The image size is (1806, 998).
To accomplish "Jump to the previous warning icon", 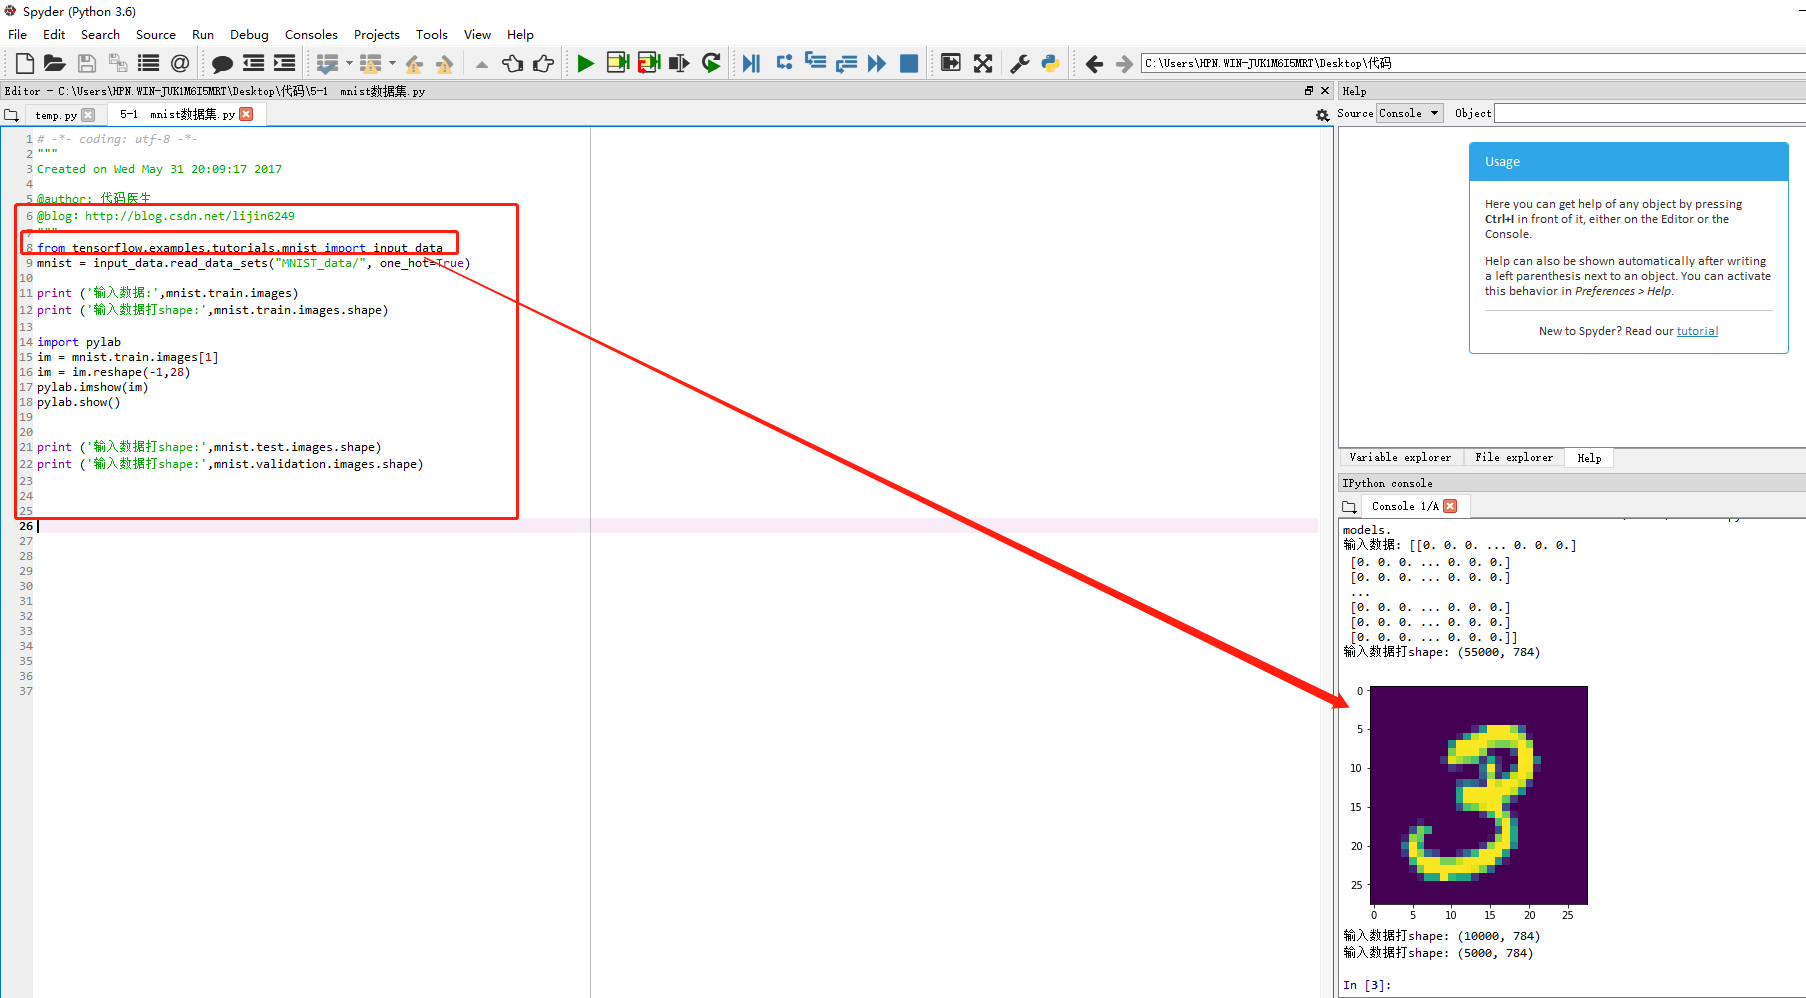I will (x=414, y=63).
